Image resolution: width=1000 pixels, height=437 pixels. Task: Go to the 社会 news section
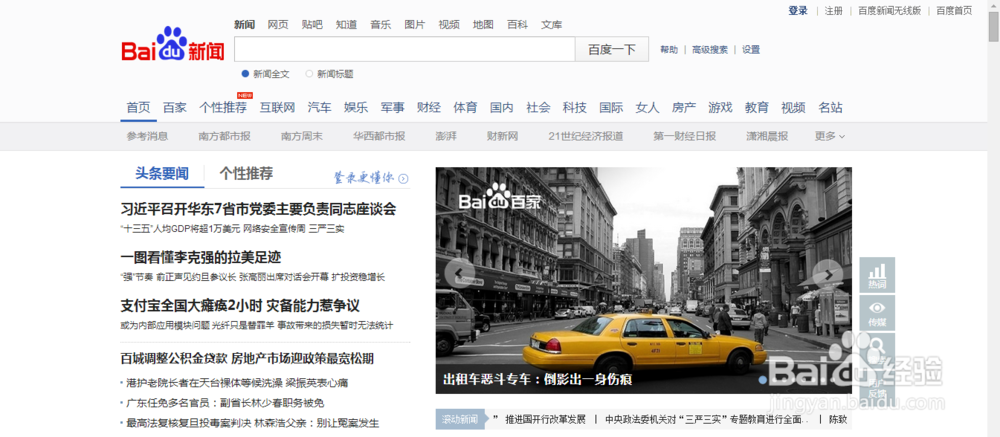(x=538, y=108)
